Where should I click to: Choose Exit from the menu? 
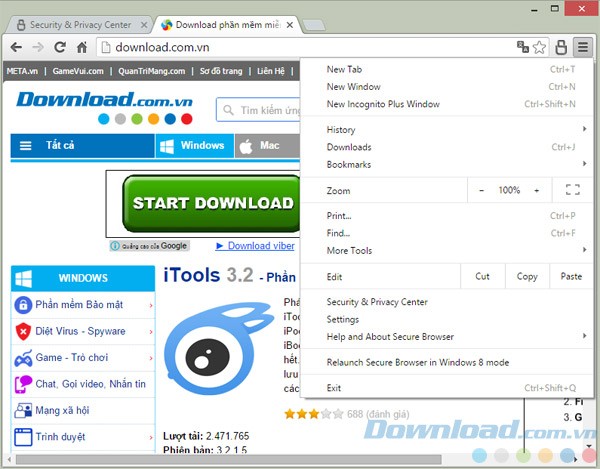[x=447, y=388]
